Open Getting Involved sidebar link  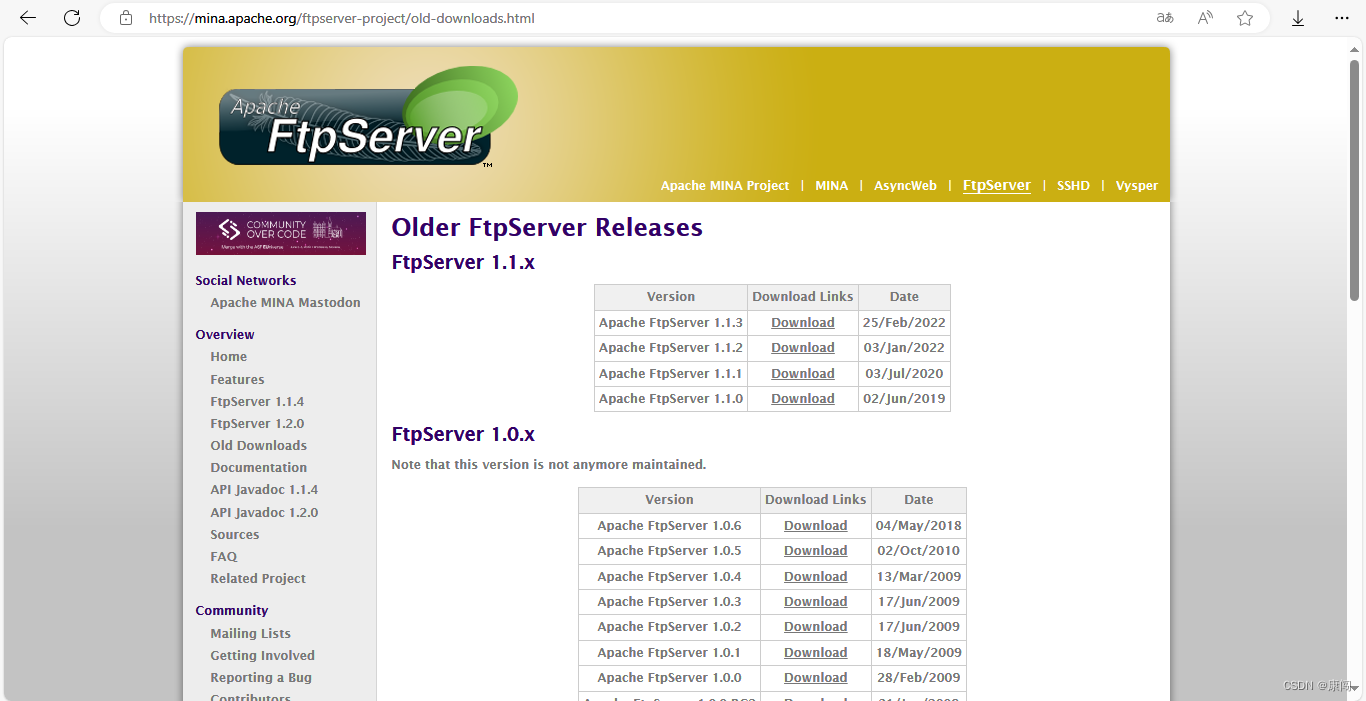coord(262,655)
